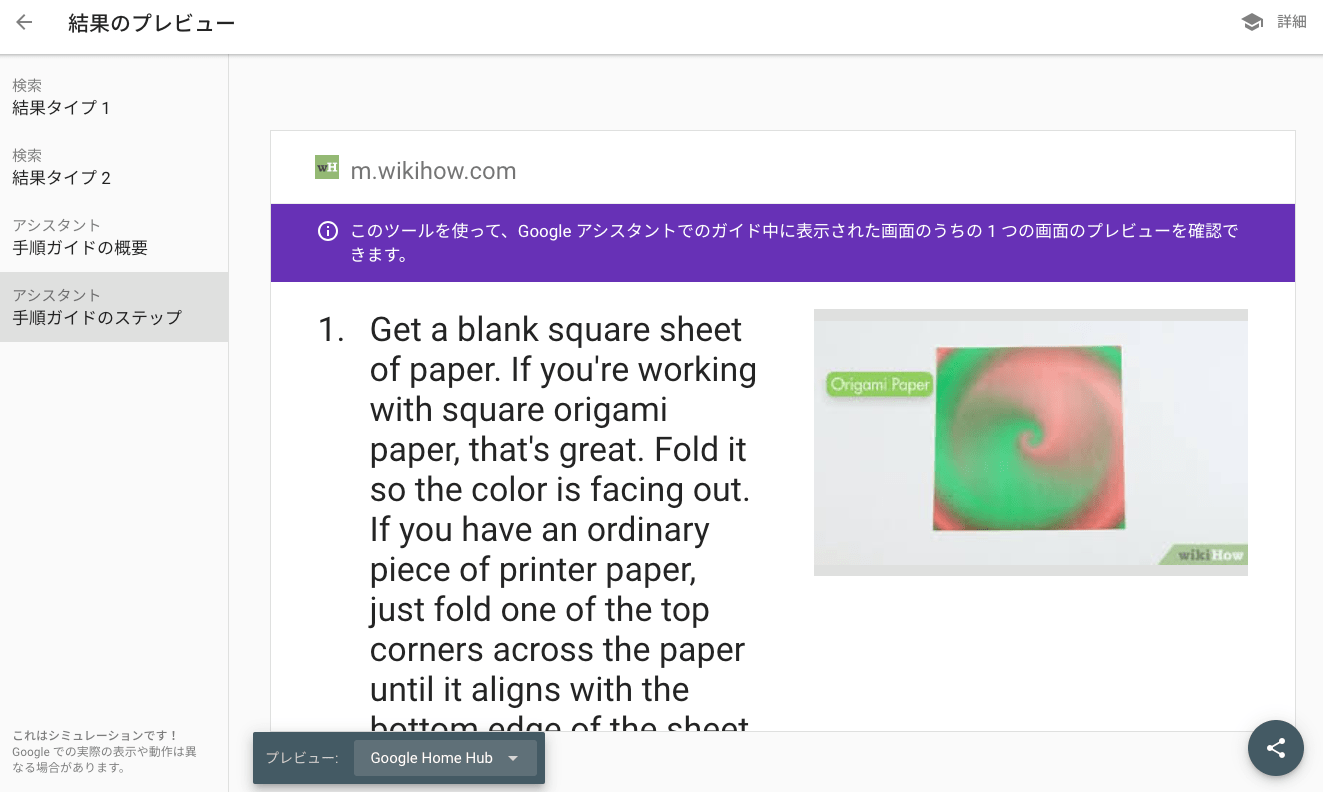
Task: Open the 詳細 link
Action: point(1291,22)
